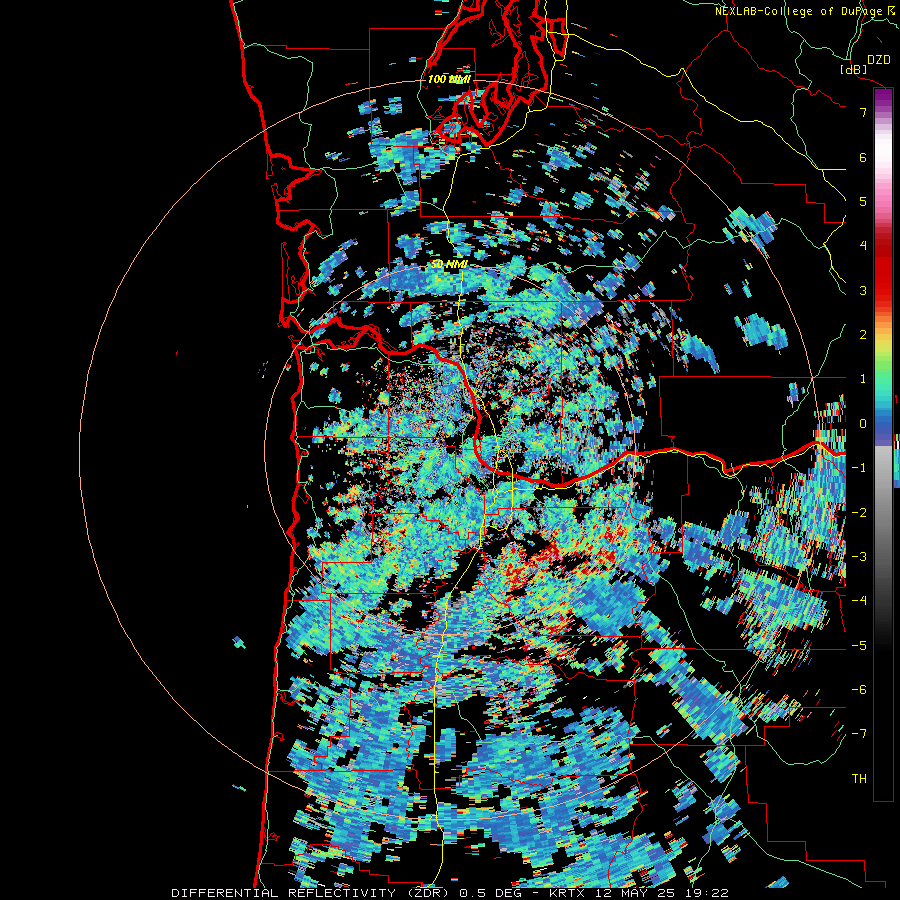Click the -3 label on the color scale
The image size is (900, 900).
859,557
